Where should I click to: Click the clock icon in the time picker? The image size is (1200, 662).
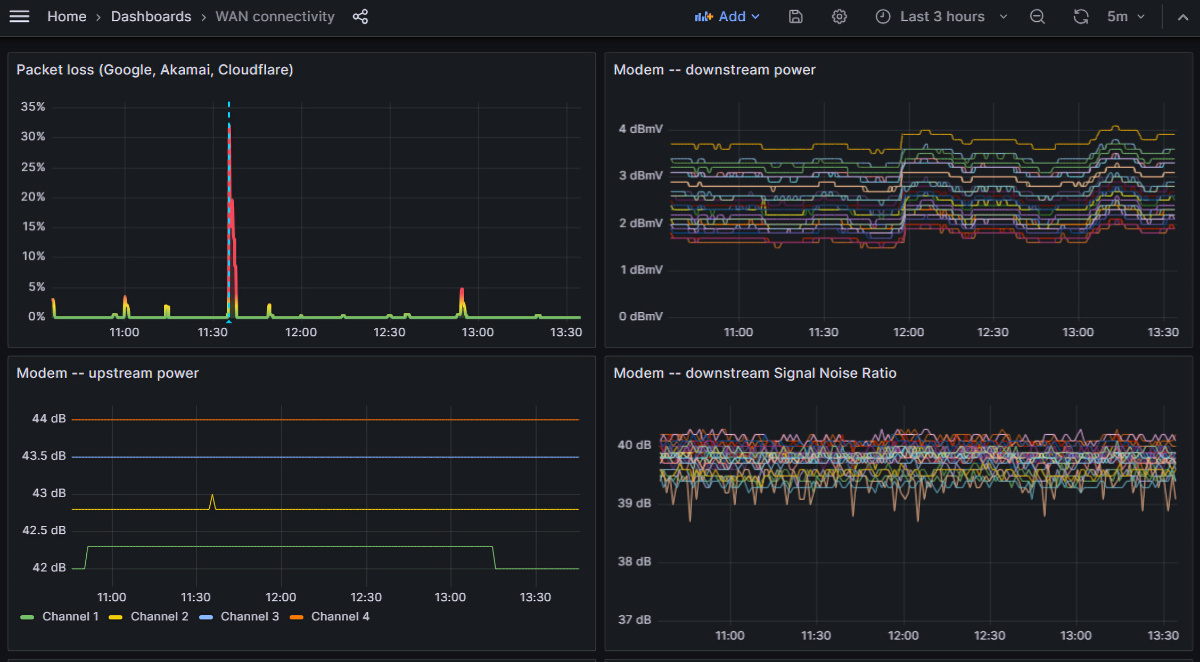pyautogui.click(x=882, y=17)
